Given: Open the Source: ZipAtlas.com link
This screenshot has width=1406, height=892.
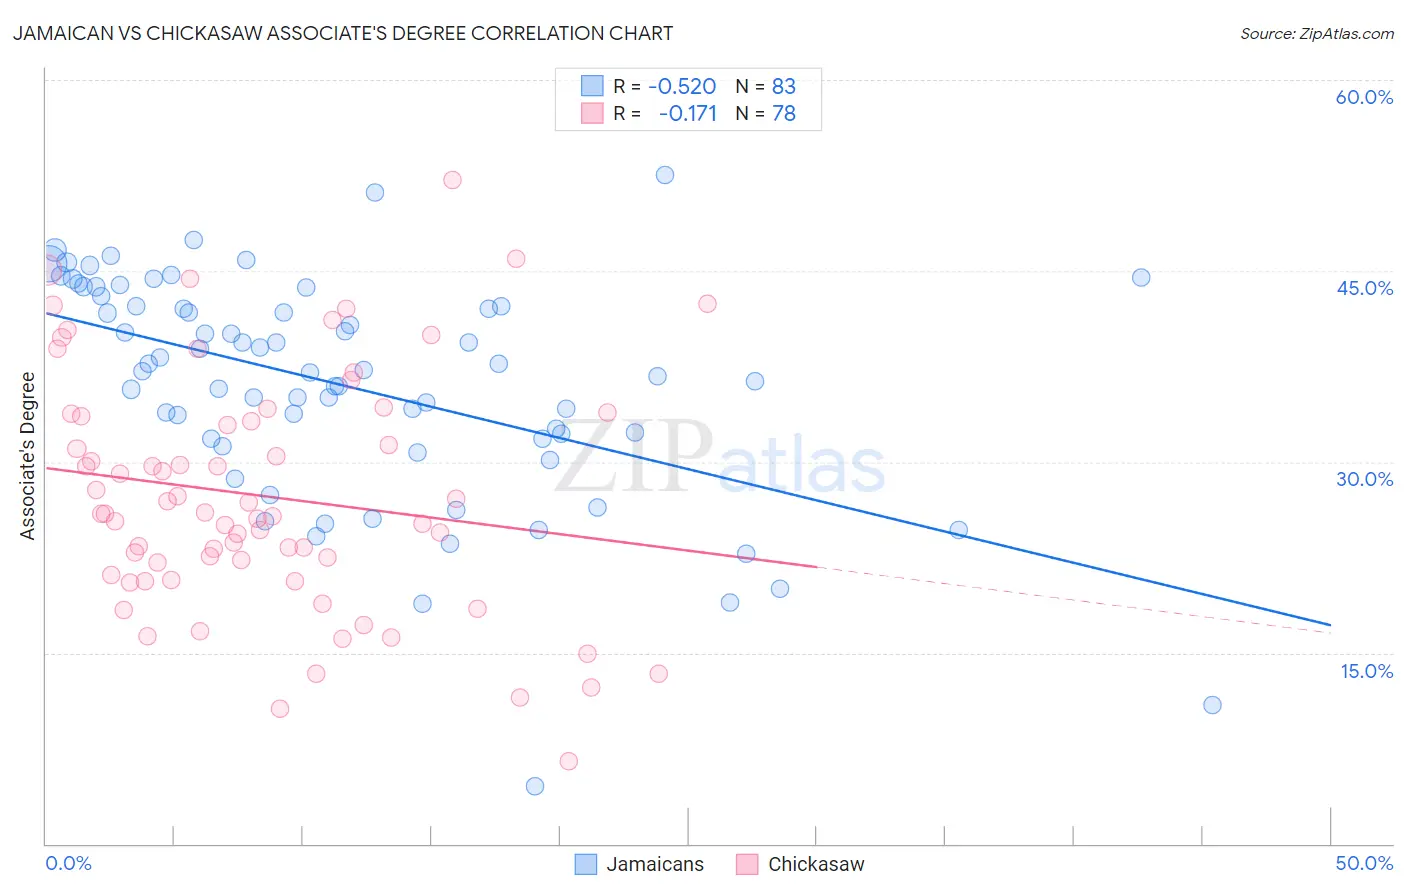Looking at the screenshot, I should (1317, 33).
